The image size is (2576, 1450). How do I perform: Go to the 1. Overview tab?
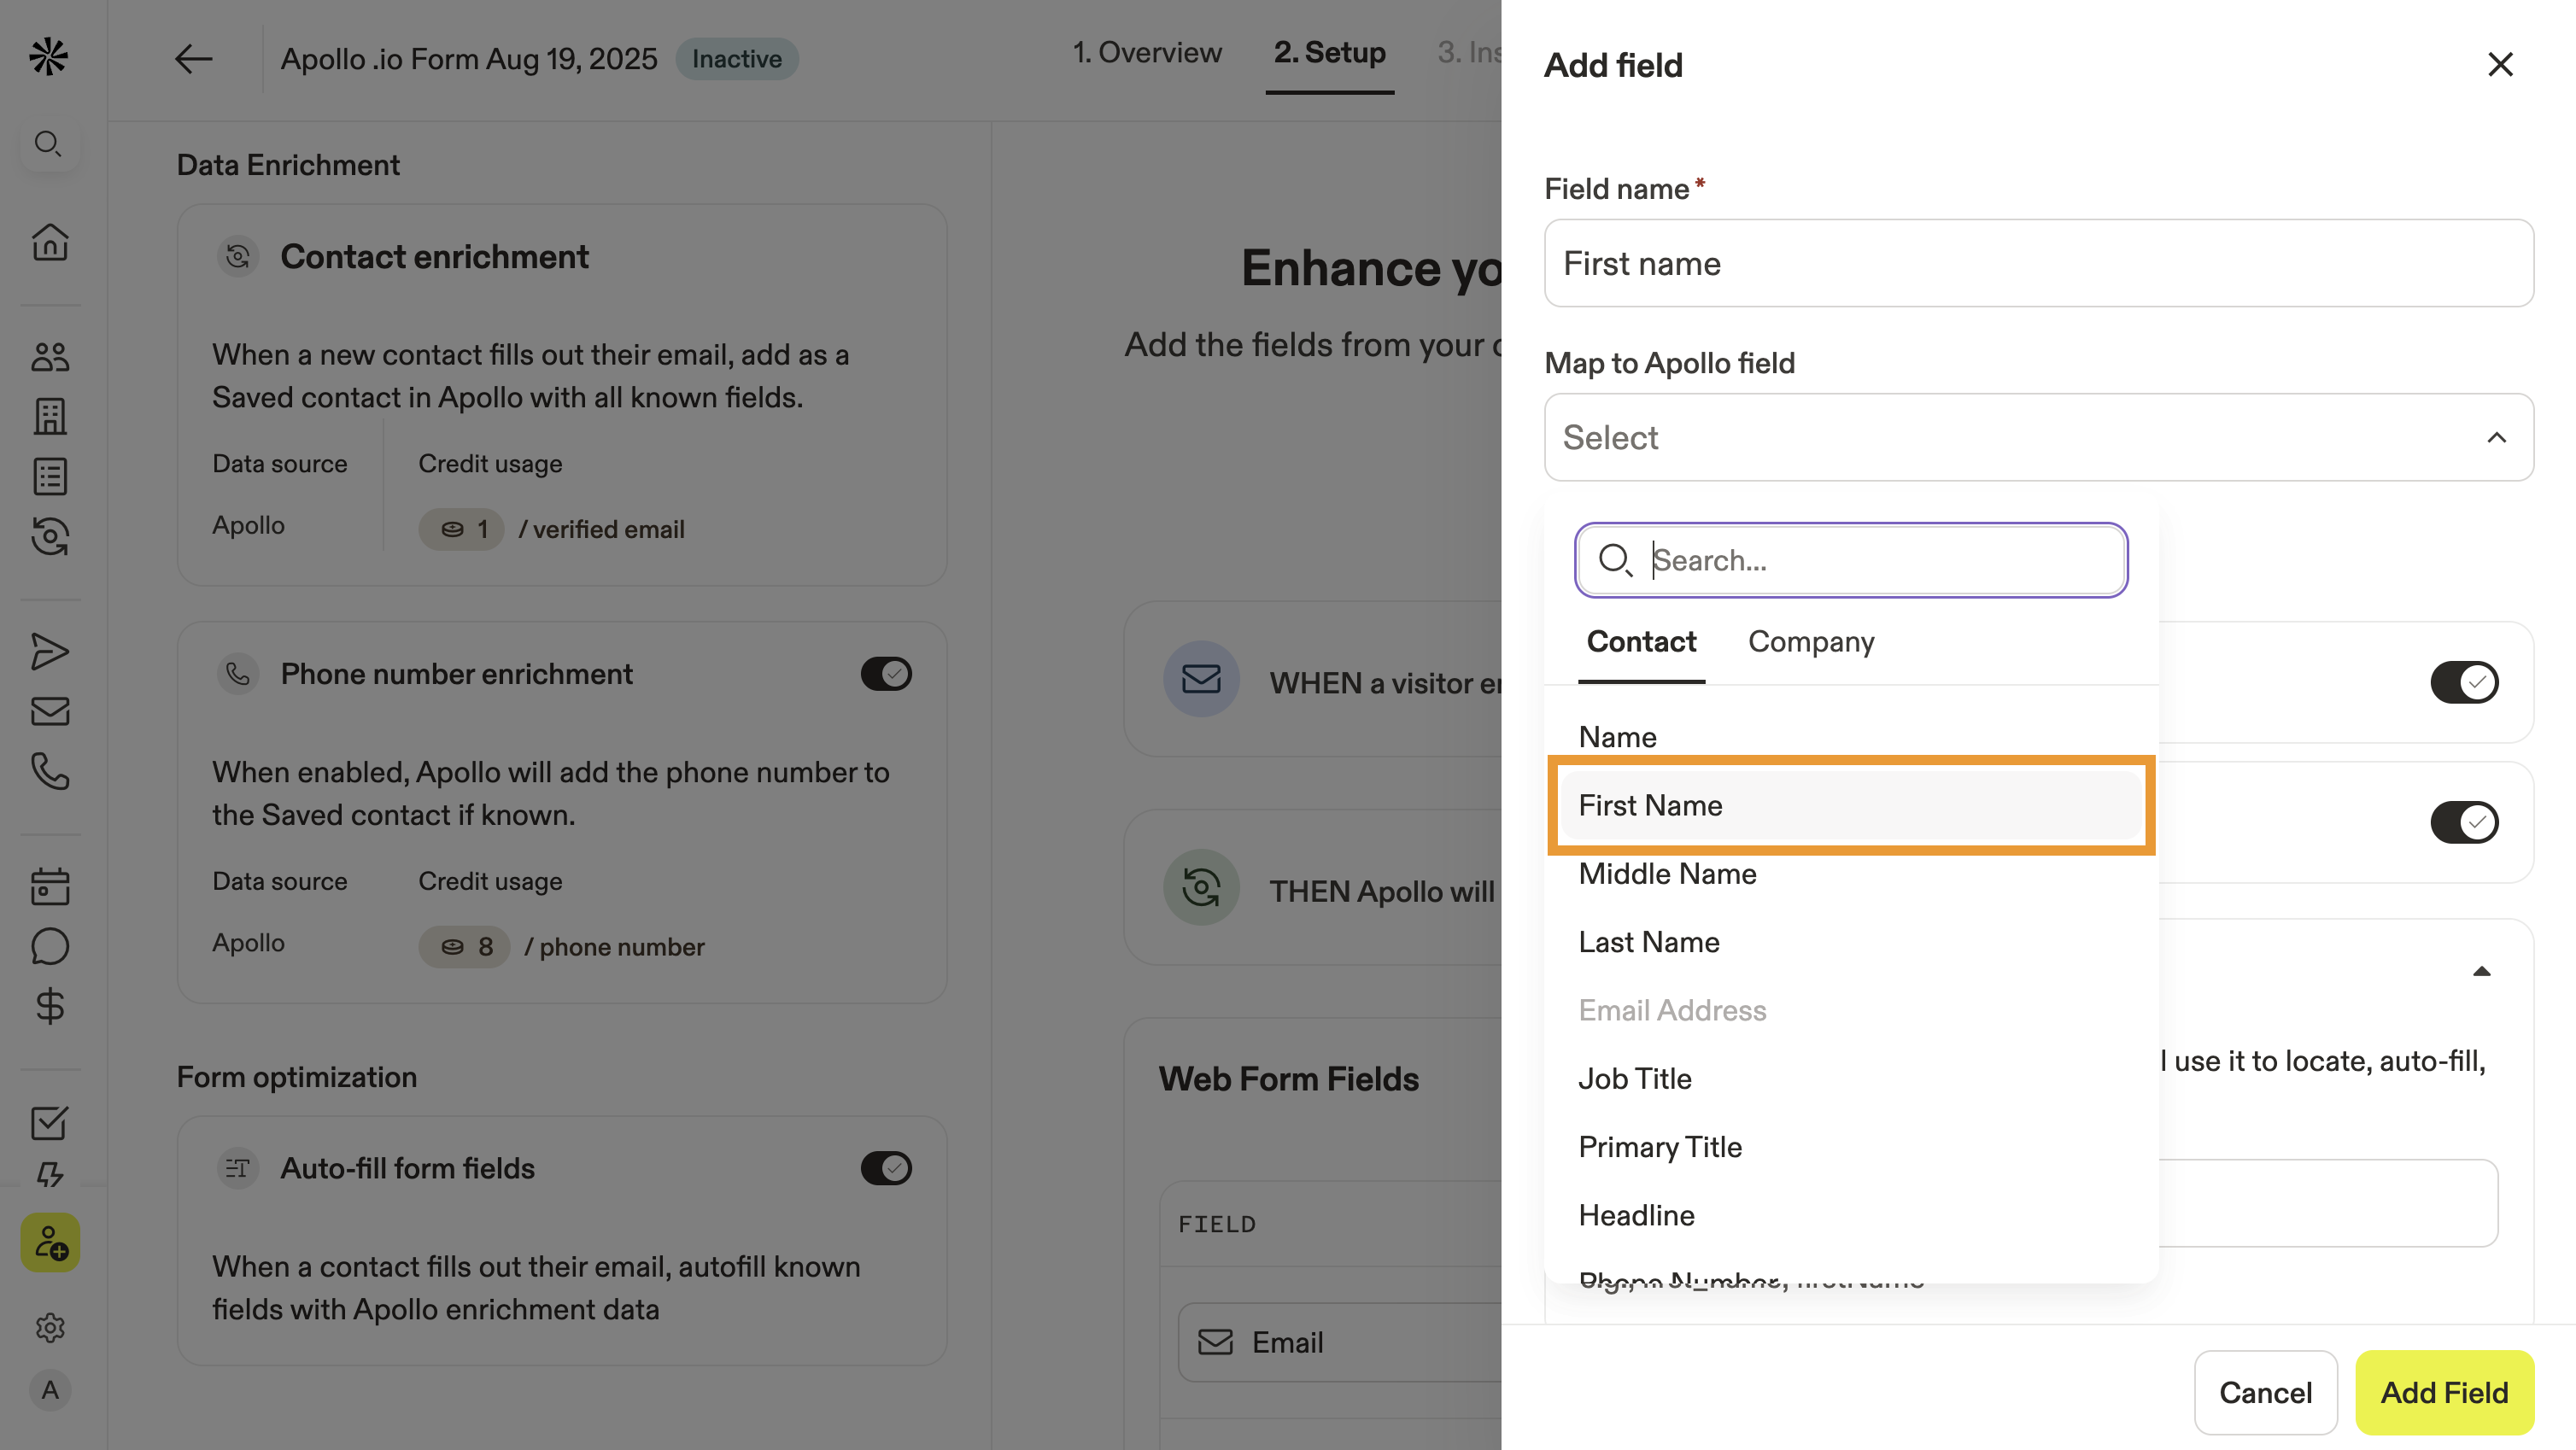pyautogui.click(x=1147, y=52)
